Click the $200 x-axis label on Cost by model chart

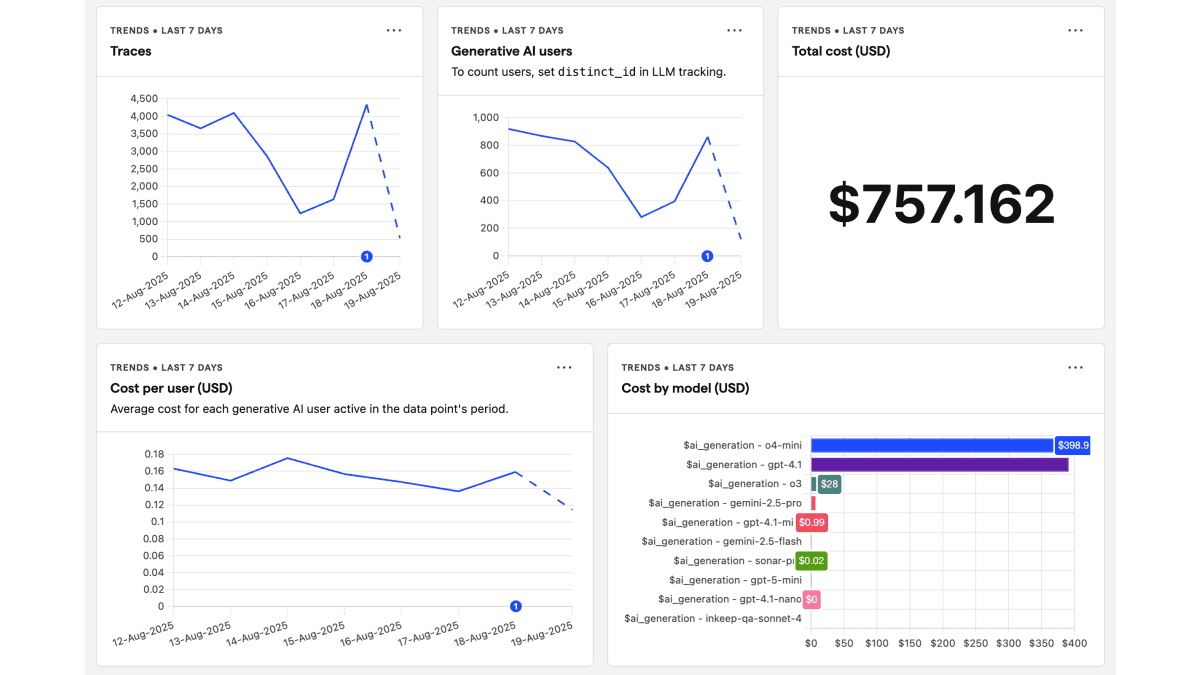pyautogui.click(x=943, y=643)
